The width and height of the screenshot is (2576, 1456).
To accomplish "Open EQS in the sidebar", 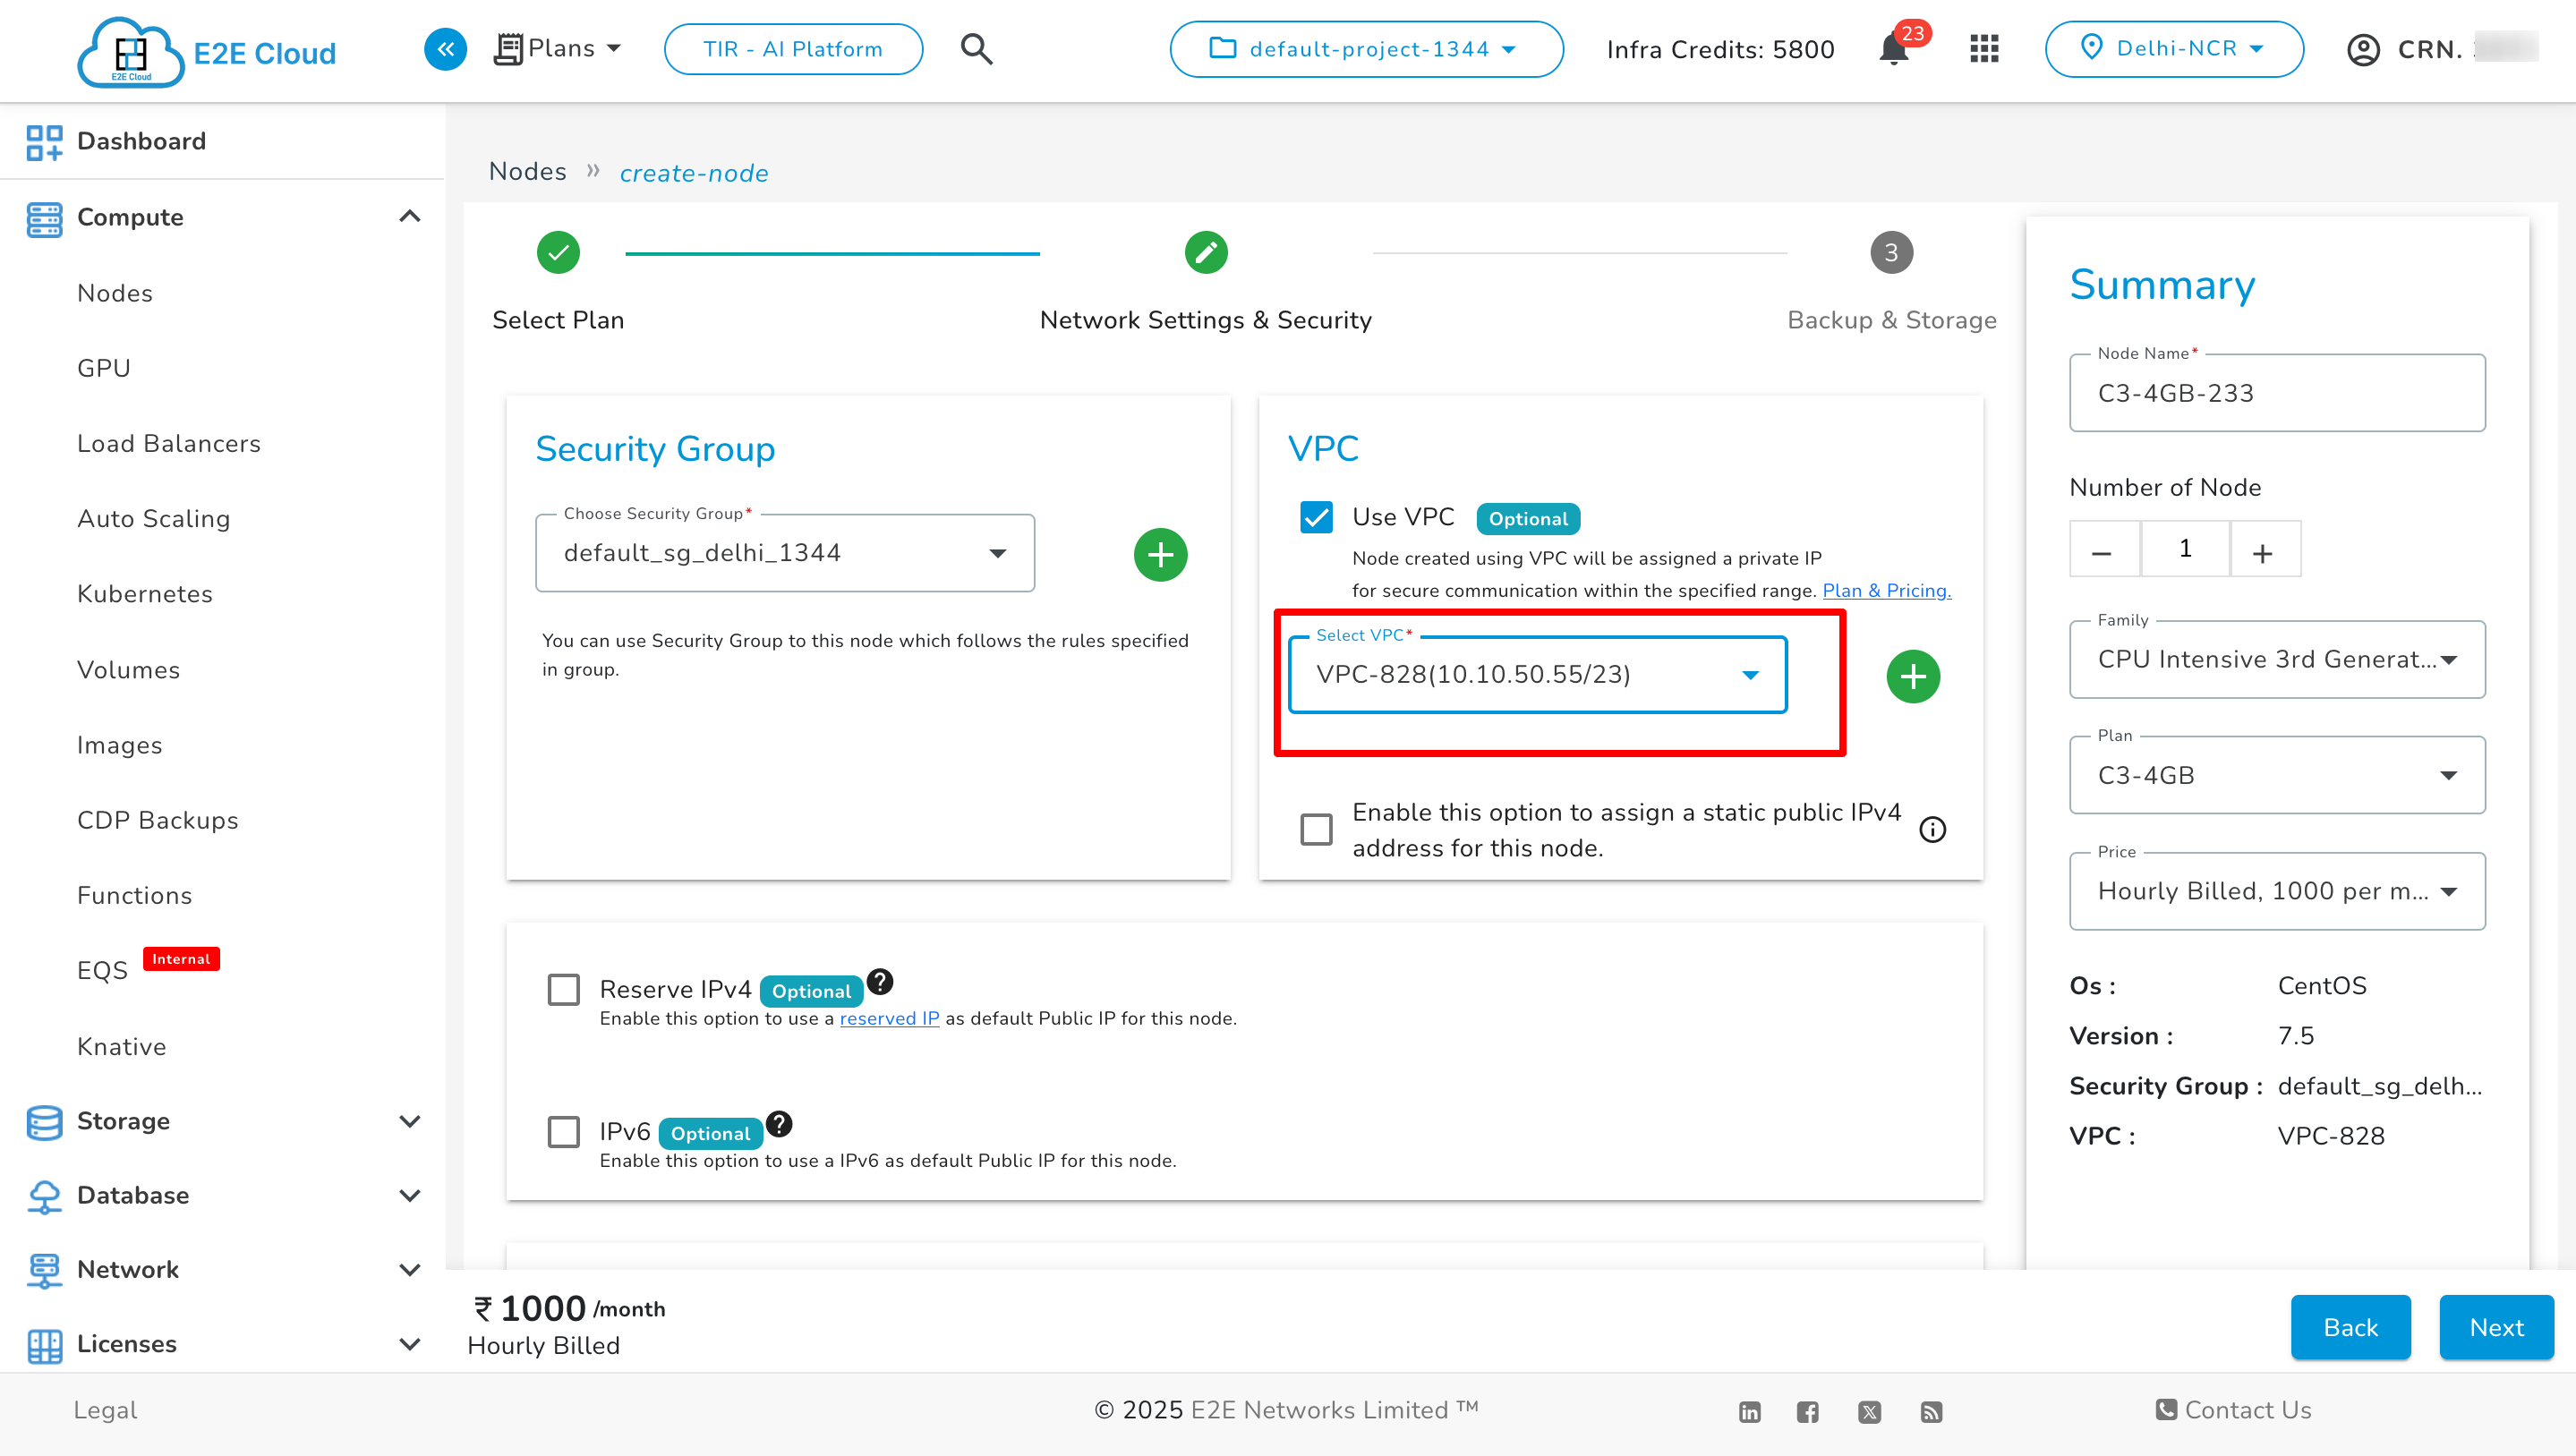I will [103, 971].
